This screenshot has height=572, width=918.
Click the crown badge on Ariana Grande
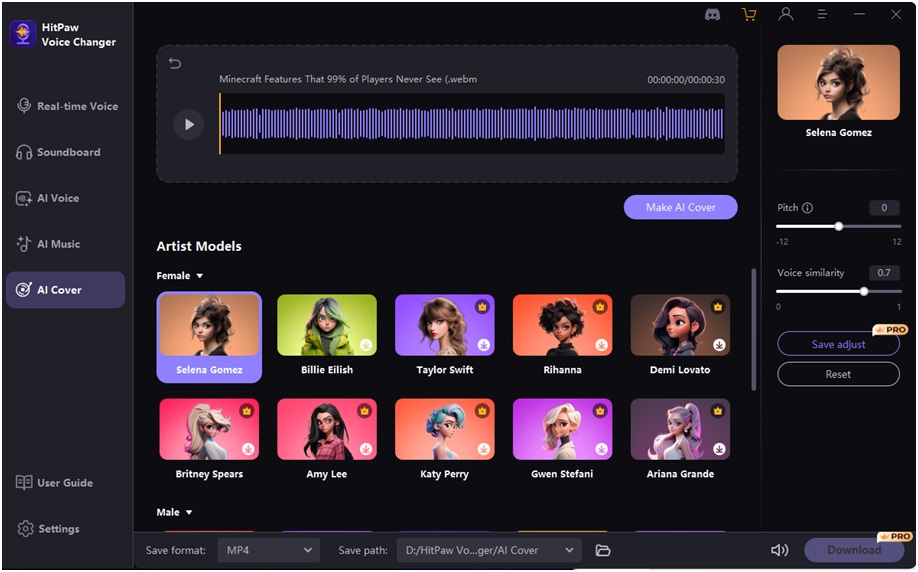coord(717,411)
